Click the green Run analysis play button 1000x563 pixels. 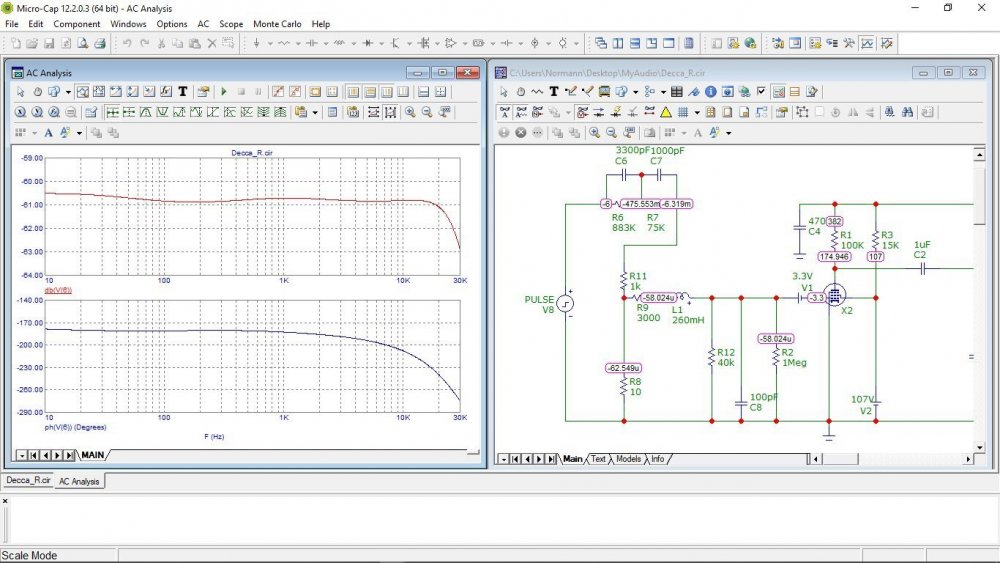224,92
